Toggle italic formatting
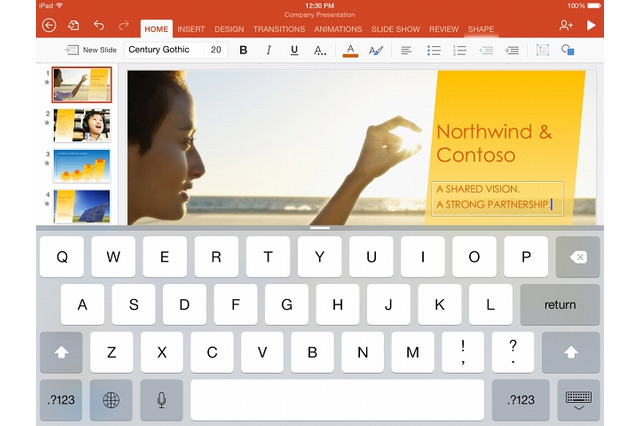Screen dimensions: 640x426 point(269,50)
